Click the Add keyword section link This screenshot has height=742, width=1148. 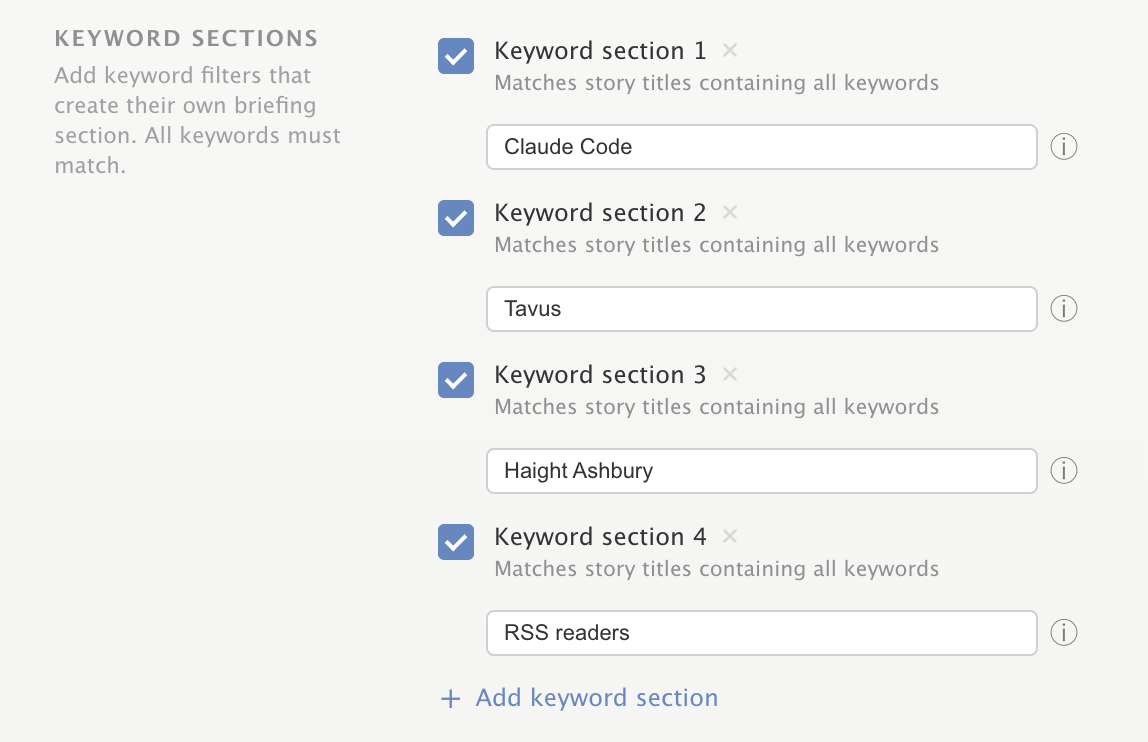click(x=596, y=698)
